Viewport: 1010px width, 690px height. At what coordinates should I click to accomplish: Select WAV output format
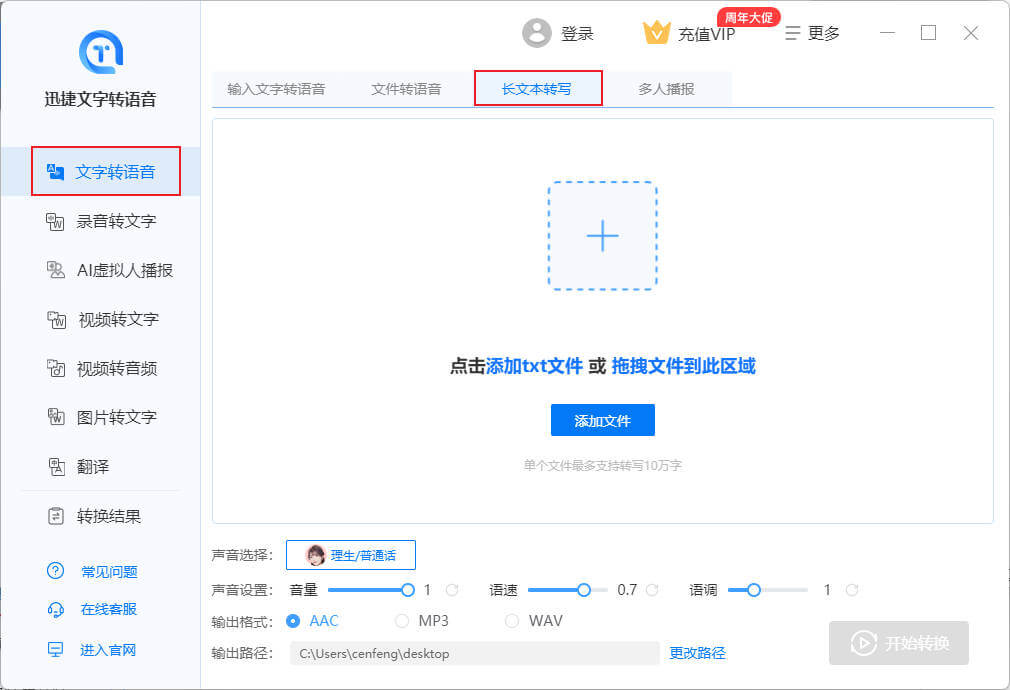tap(512, 621)
